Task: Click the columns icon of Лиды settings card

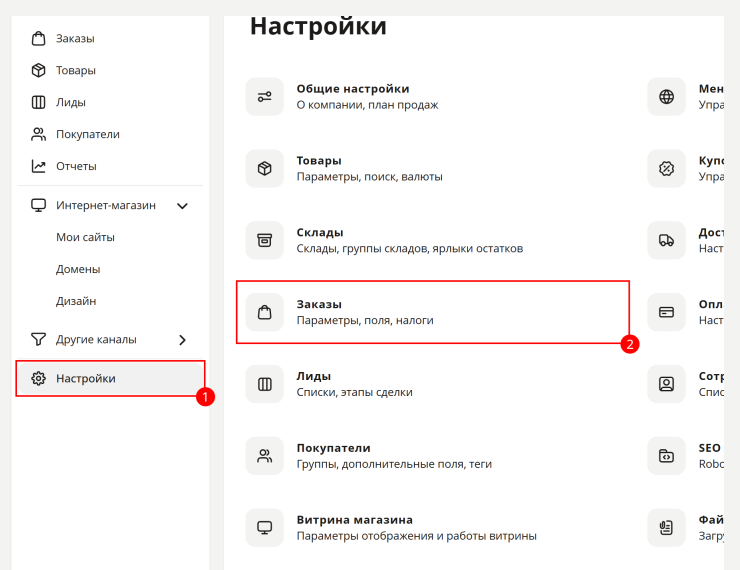Action: tap(265, 384)
